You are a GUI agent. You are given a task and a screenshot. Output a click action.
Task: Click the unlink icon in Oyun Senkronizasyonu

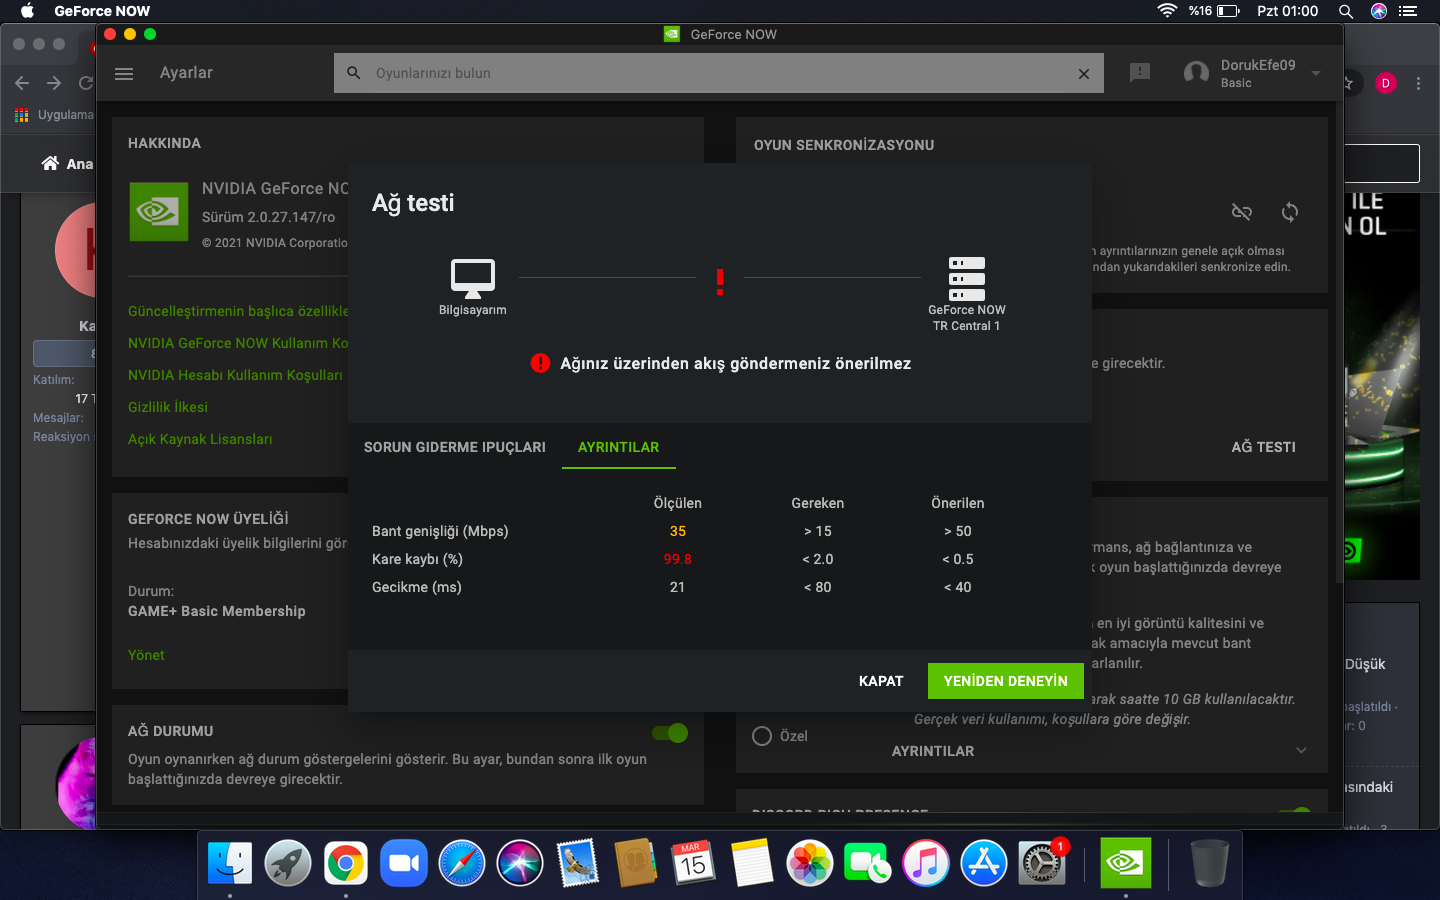point(1242,212)
